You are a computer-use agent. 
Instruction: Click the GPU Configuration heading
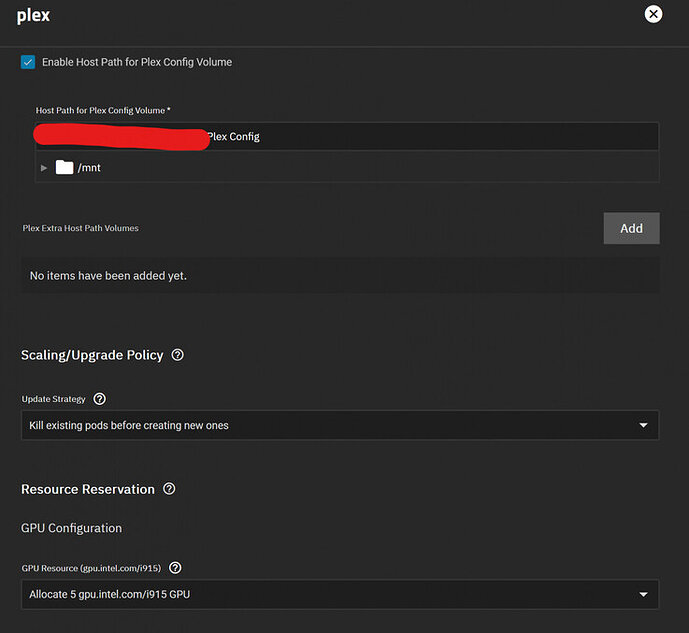pyautogui.click(x=71, y=528)
